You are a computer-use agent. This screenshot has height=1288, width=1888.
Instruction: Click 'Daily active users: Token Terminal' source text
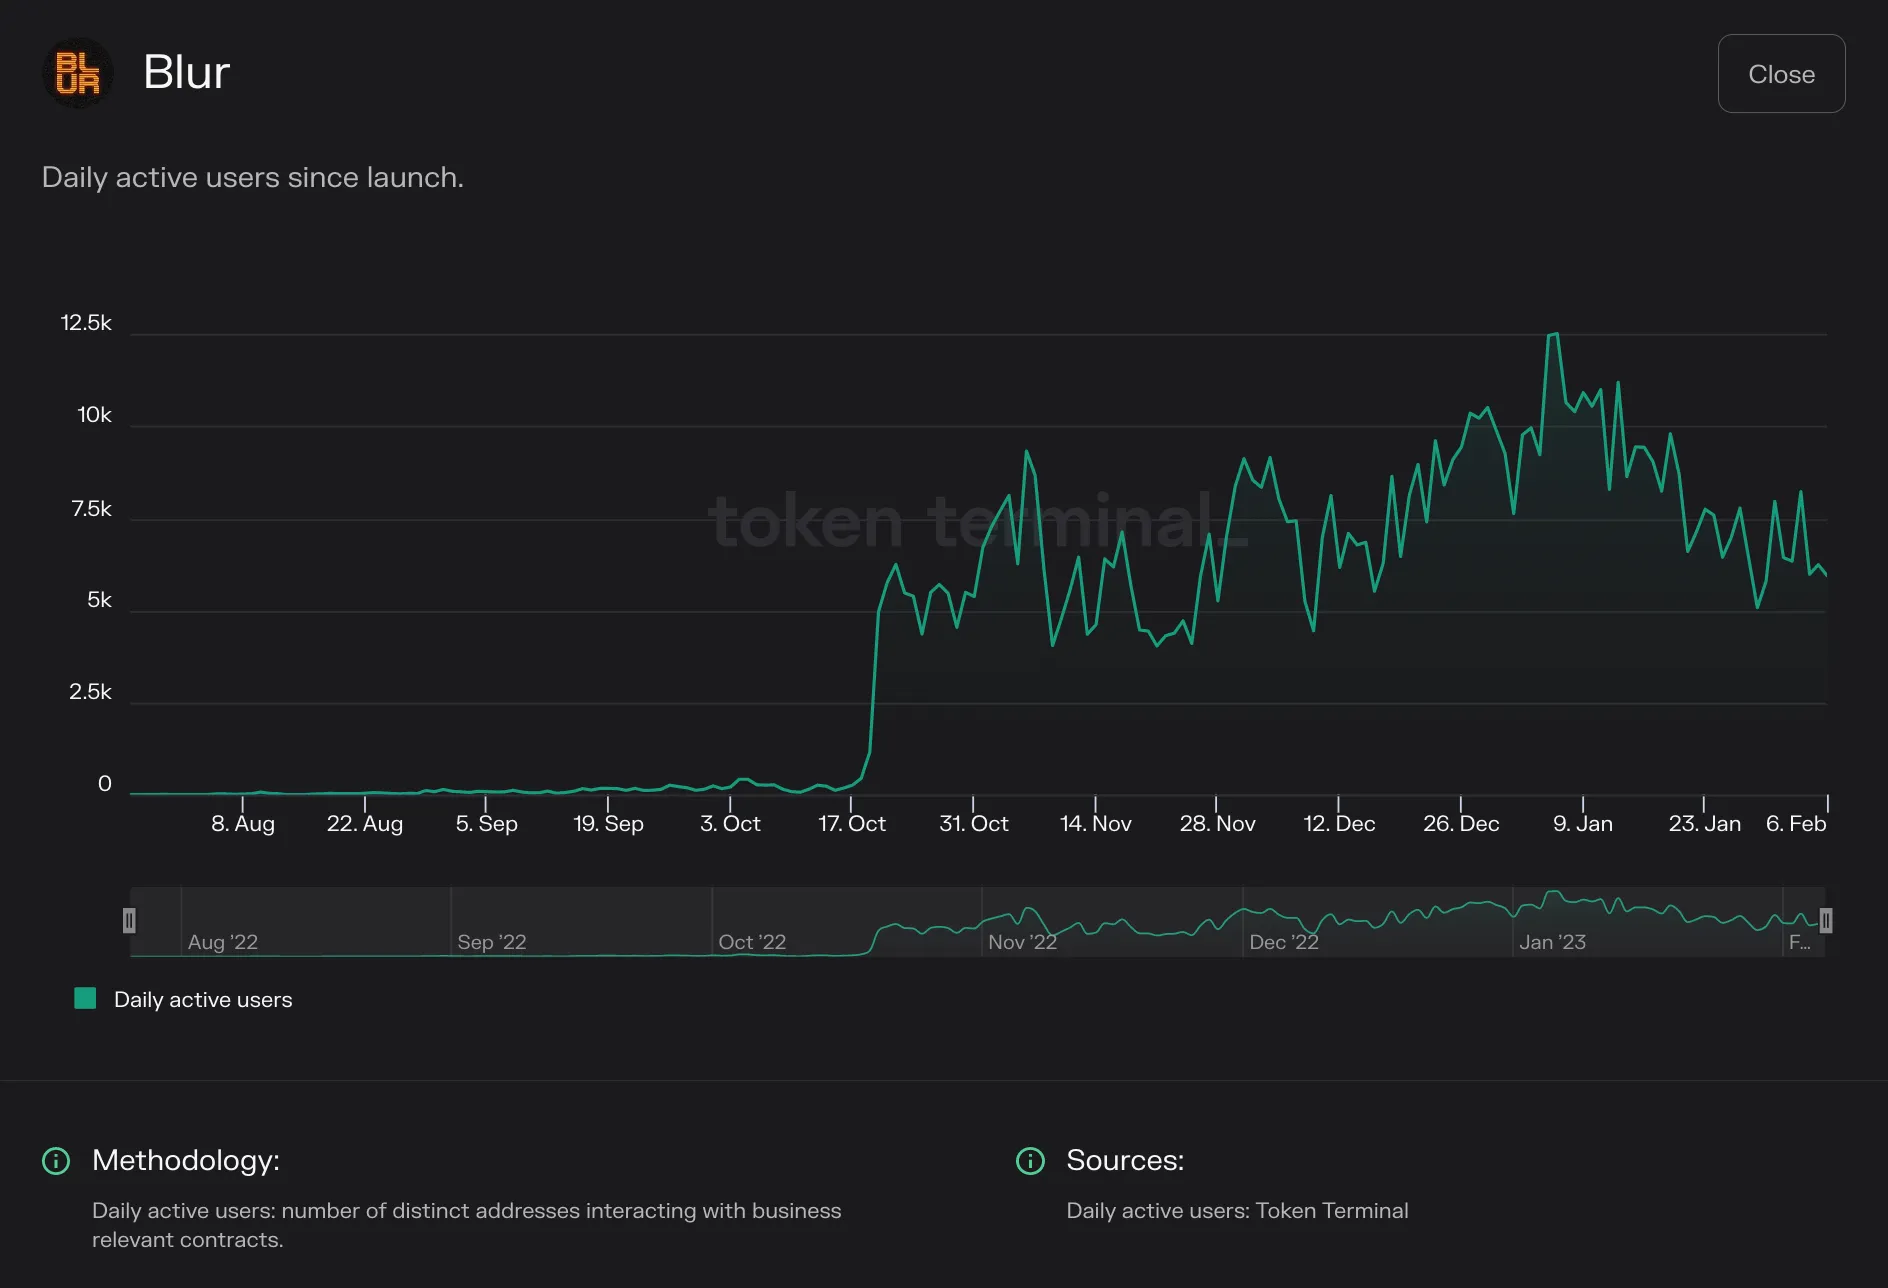tap(1237, 1211)
